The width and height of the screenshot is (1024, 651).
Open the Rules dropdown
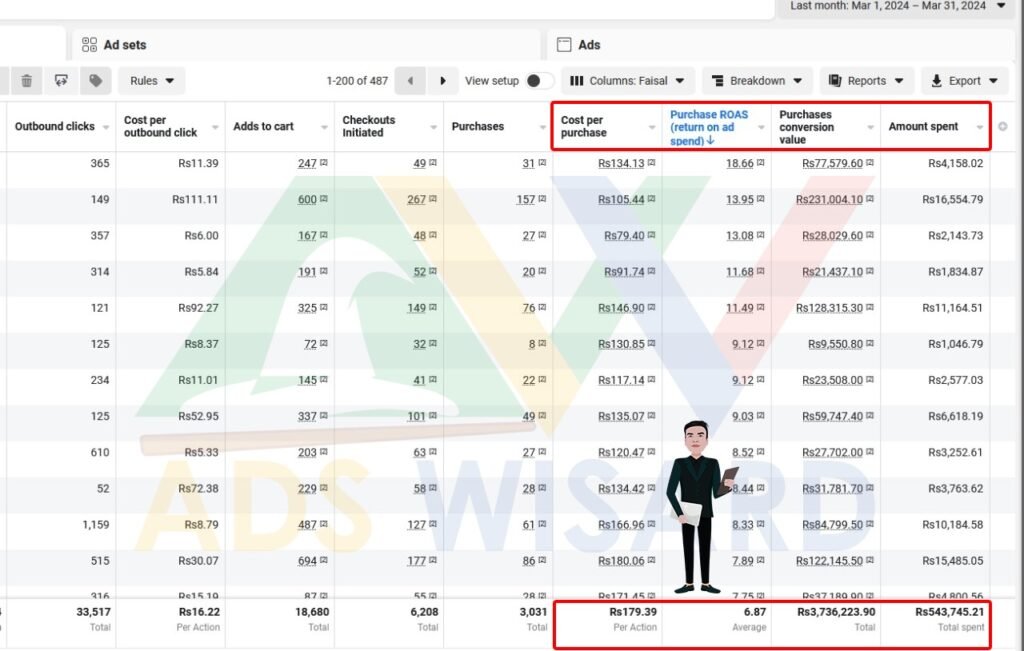[x=152, y=80]
